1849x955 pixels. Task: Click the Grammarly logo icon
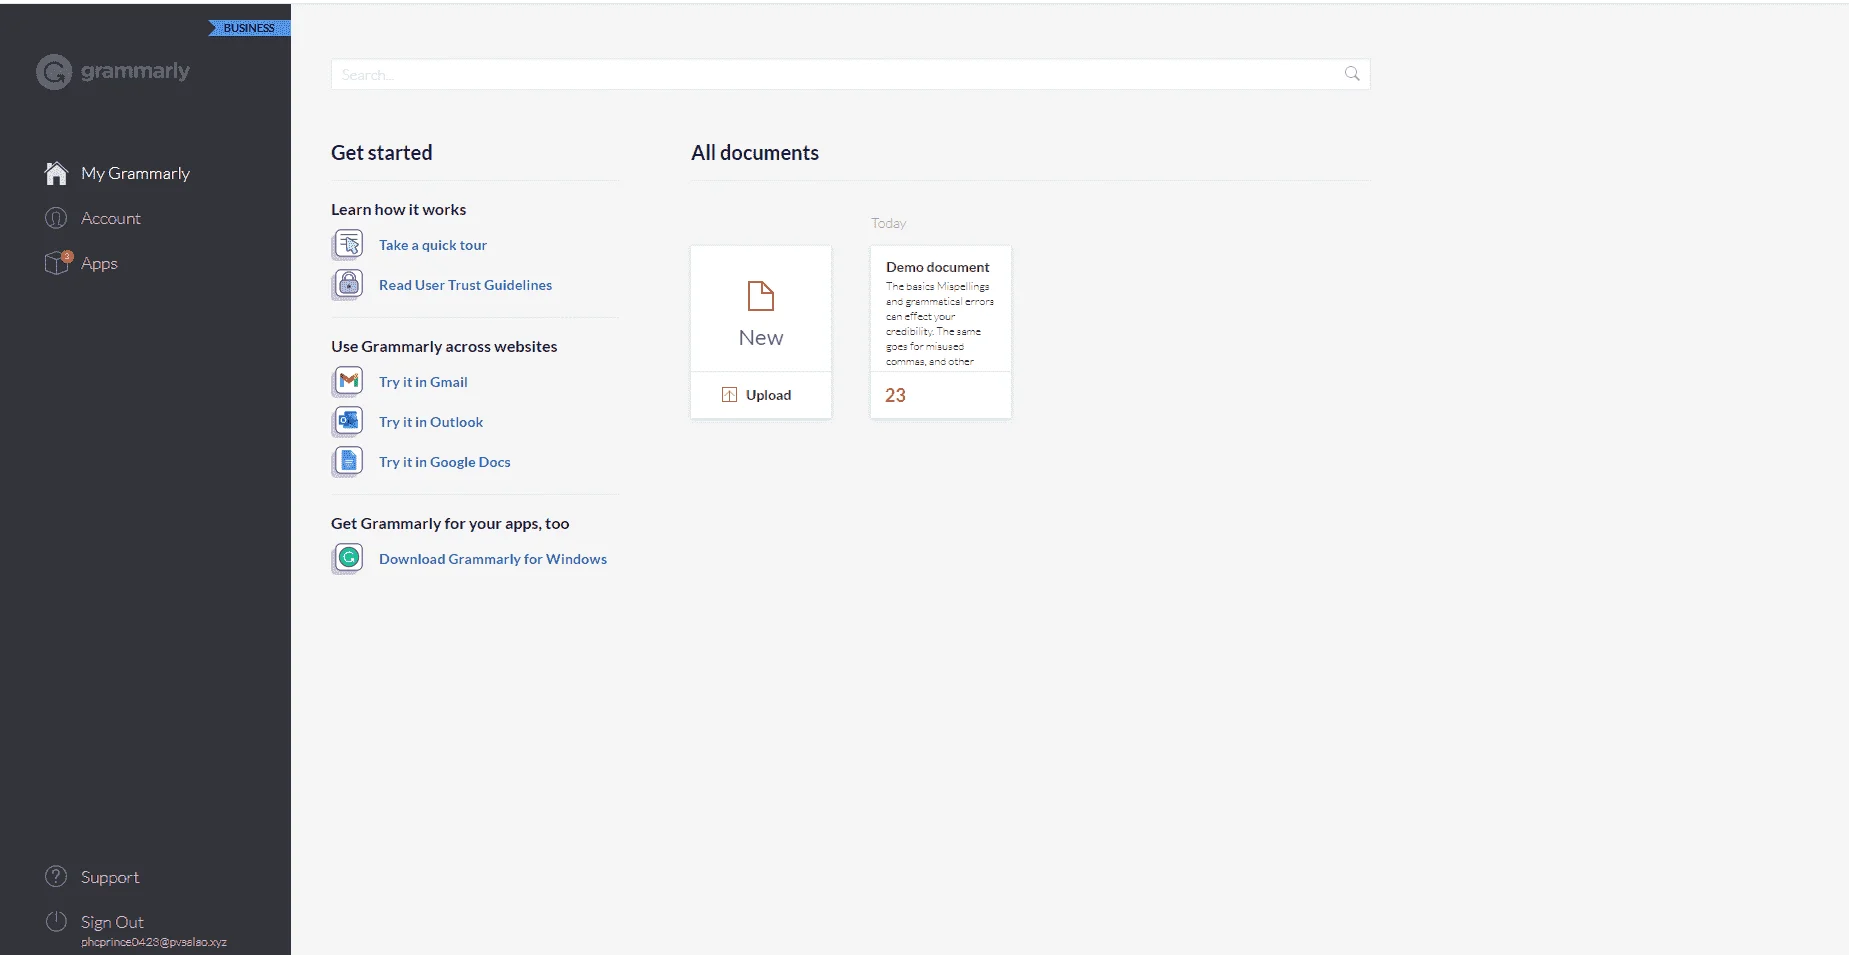[x=54, y=72]
